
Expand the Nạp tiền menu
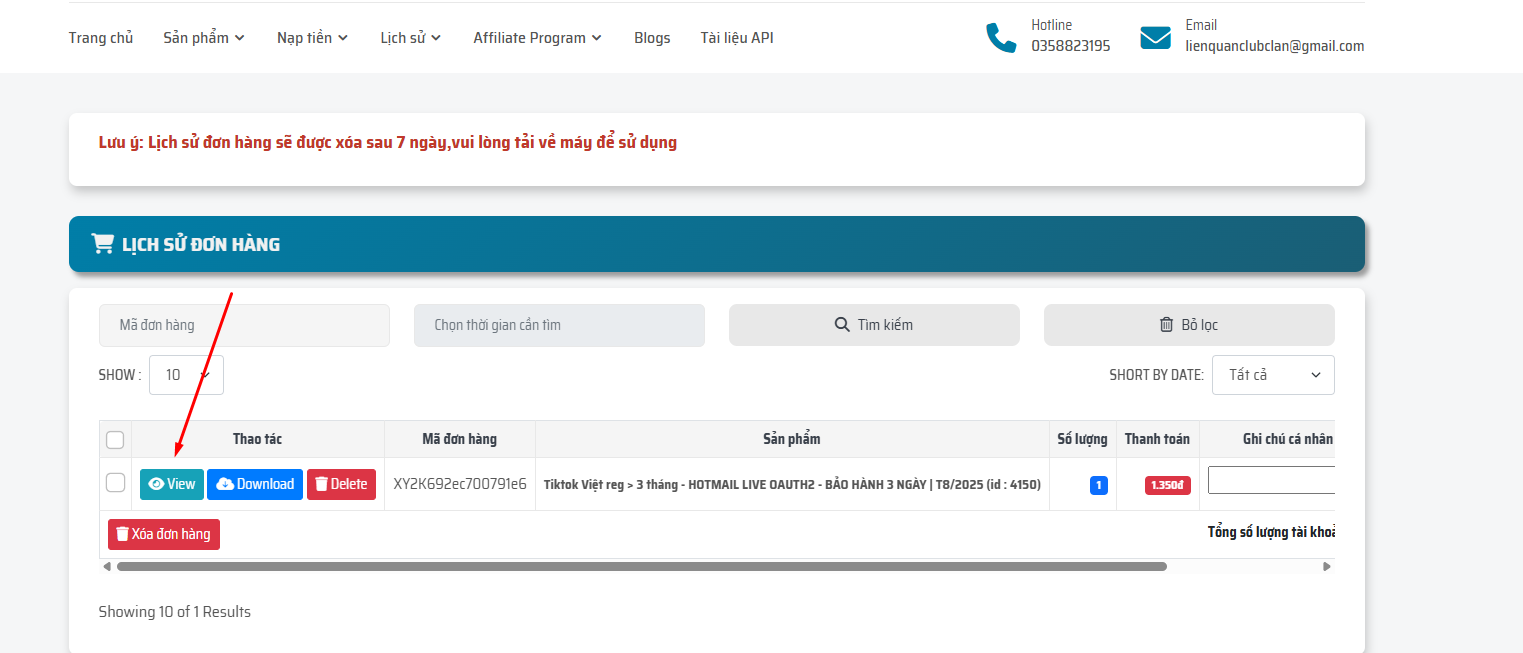pyautogui.click(x=312, y=38)
